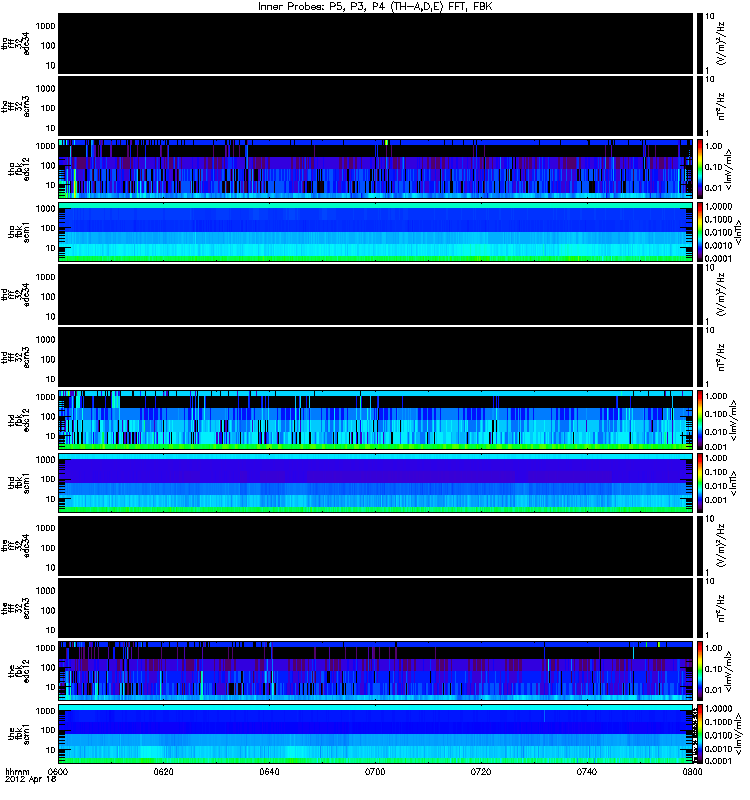Click the color bar beside thd fft edc34
The height and width of the screenshot is (800, 750).
(x=700, y=294)
